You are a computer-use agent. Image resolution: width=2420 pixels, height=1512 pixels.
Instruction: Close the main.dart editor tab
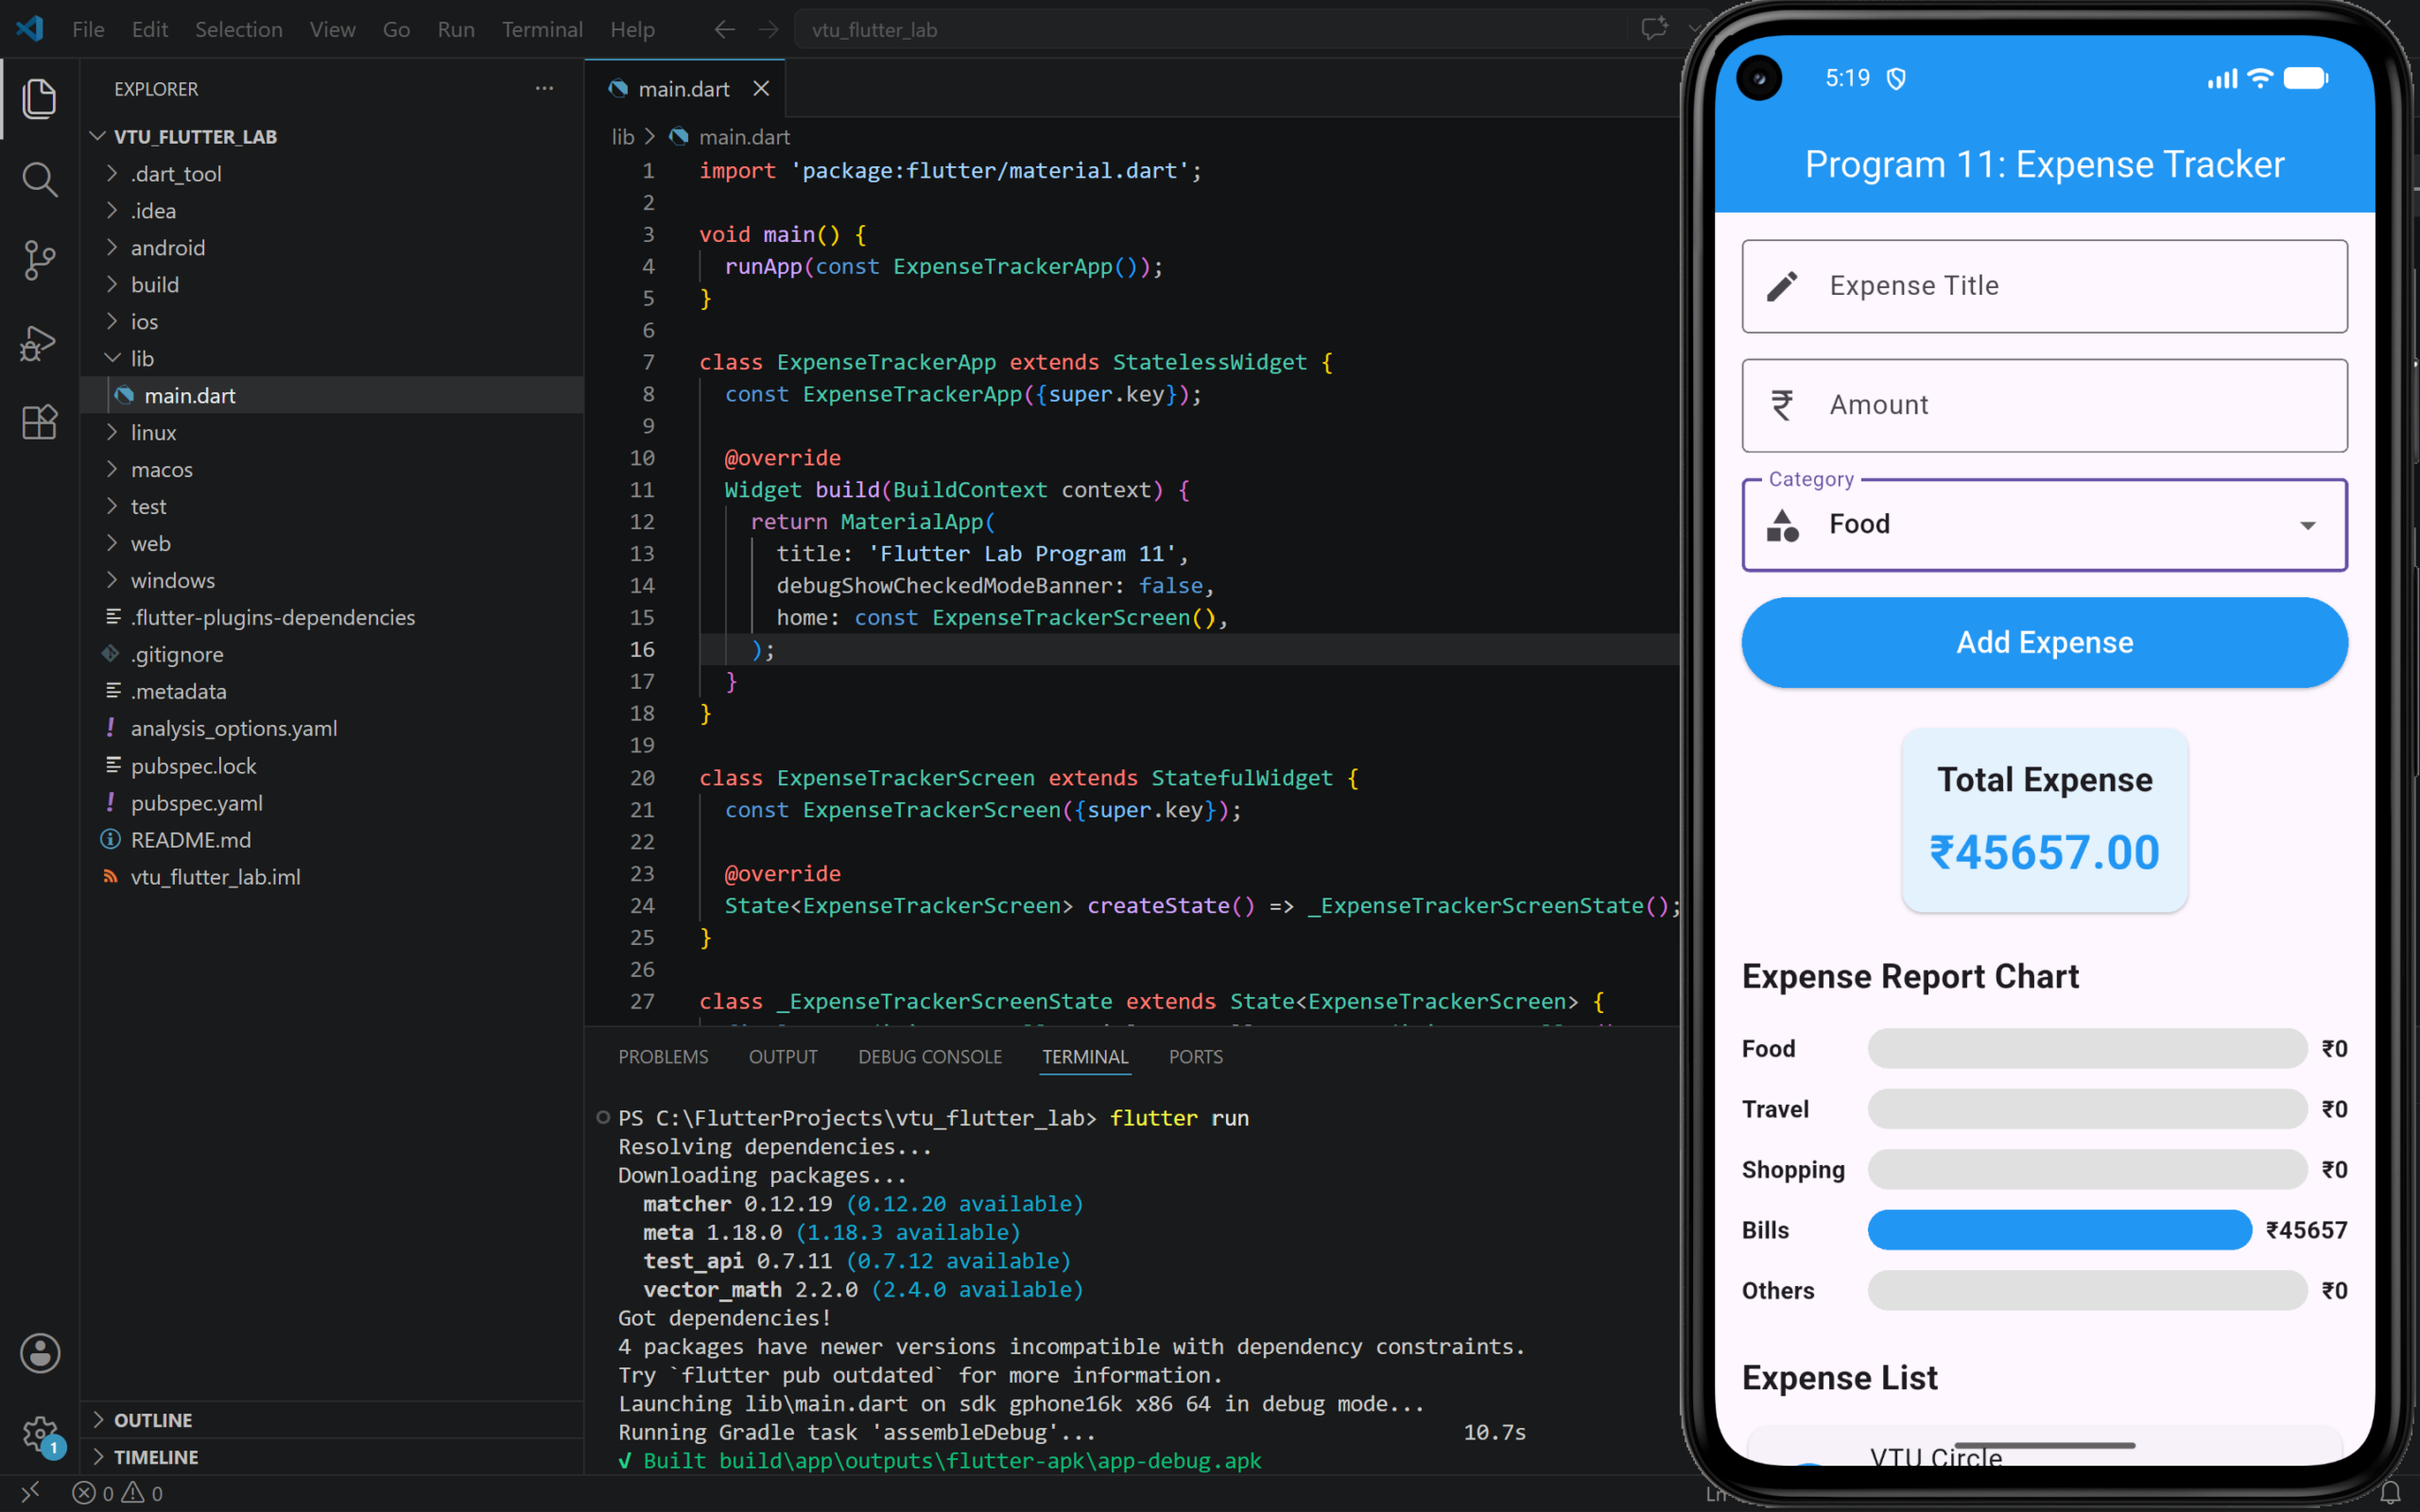click(x=761, y=88)
